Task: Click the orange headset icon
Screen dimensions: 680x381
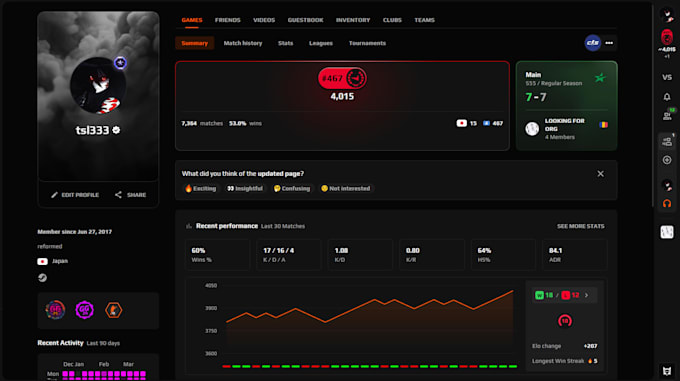Action: pos(667,203)
